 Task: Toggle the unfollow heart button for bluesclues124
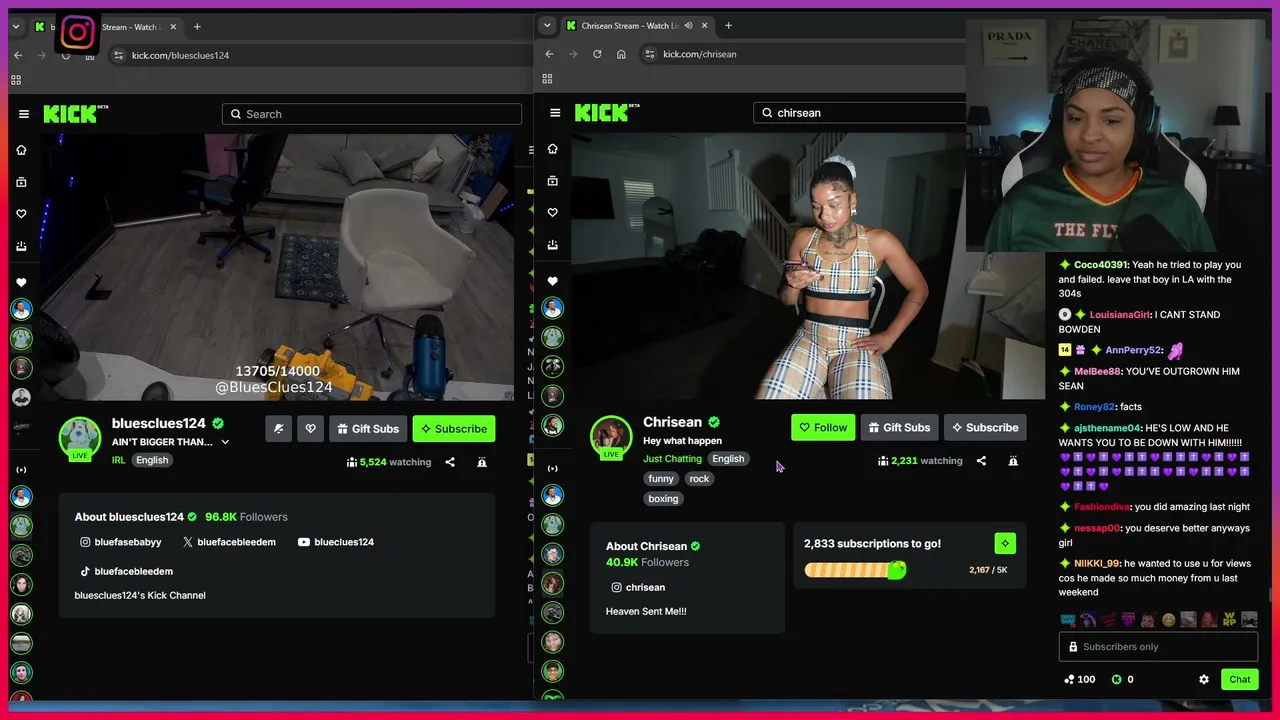(x=310, y=429)
